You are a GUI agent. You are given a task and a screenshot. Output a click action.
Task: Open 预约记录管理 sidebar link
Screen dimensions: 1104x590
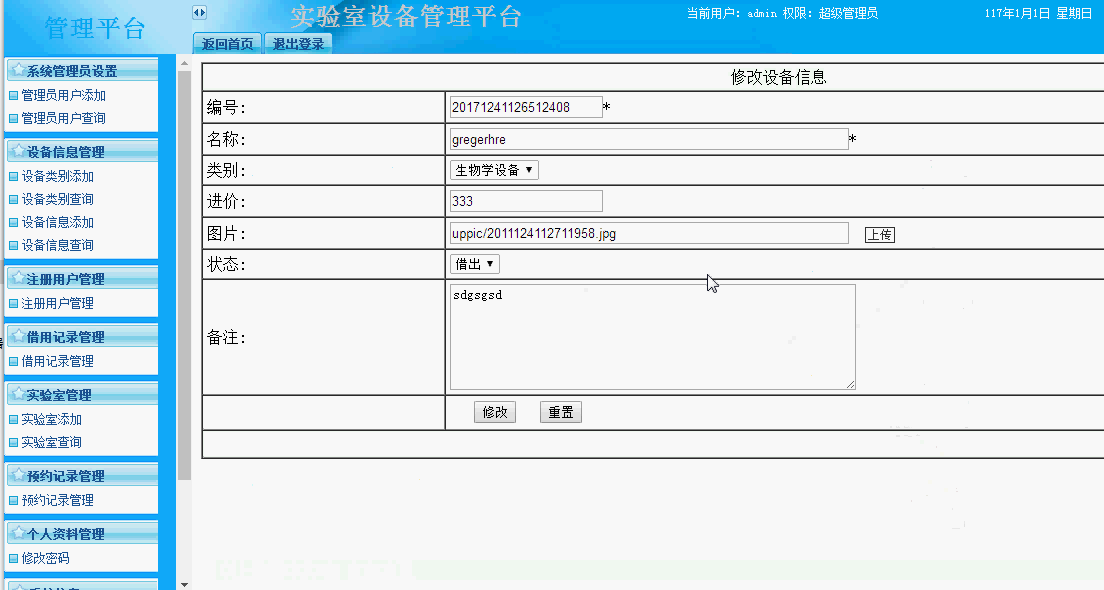point(58,501)
